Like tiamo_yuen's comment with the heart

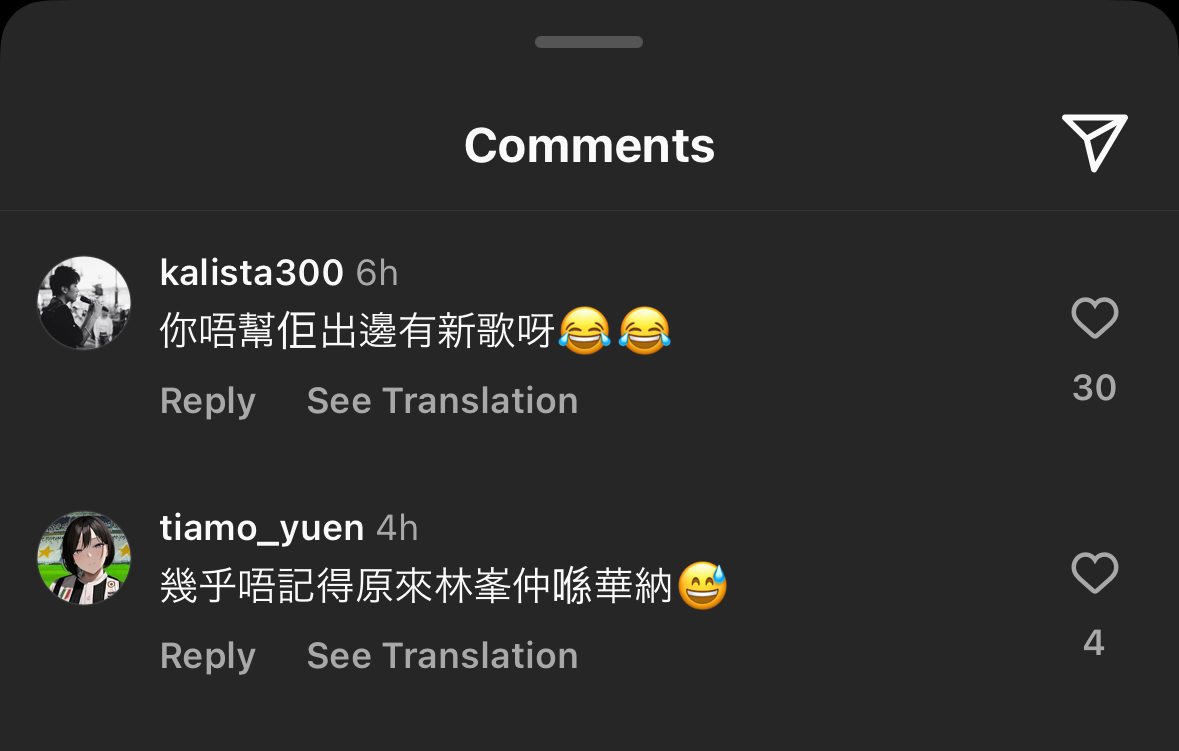(x=1095, y=572)
